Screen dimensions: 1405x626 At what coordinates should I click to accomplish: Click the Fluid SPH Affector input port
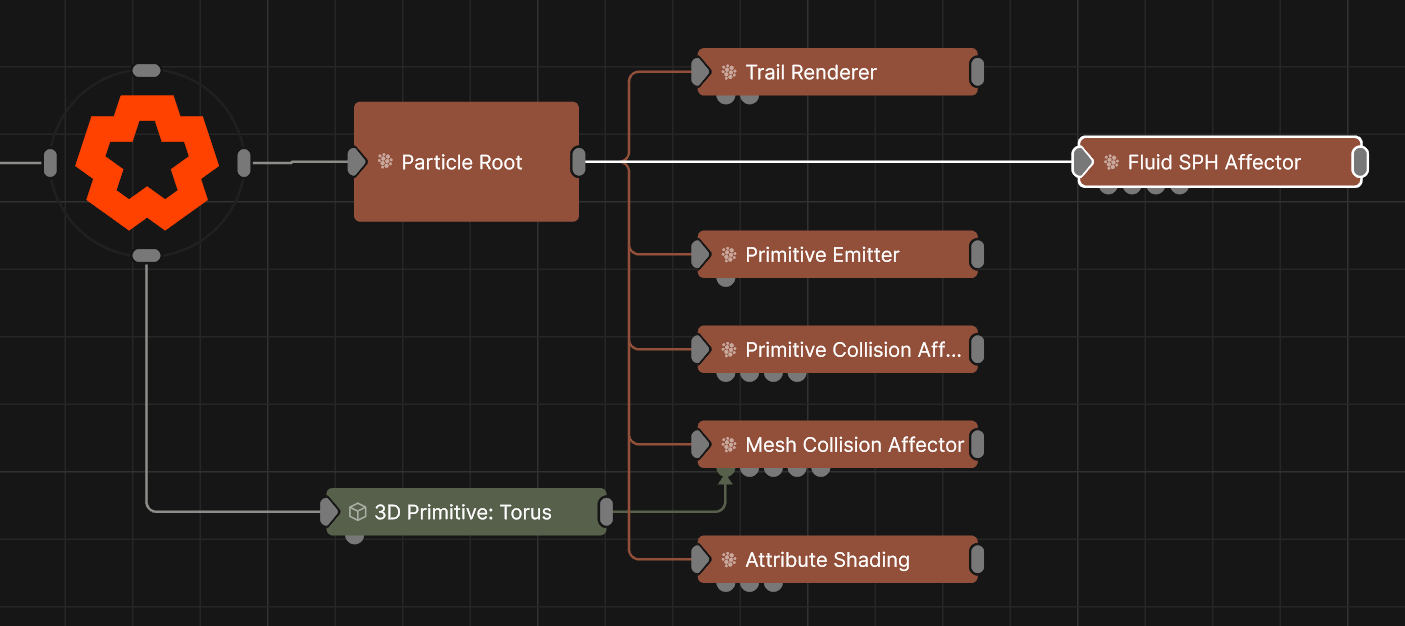pyautogui.click(x=1082, y=162)
